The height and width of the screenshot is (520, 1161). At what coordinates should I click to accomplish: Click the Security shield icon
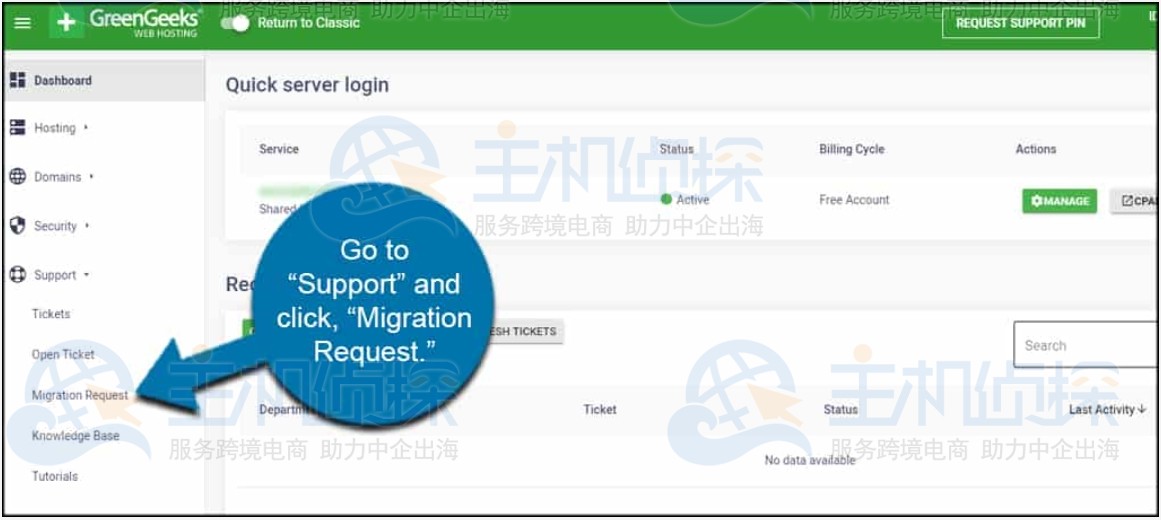(x=17, y=225)
